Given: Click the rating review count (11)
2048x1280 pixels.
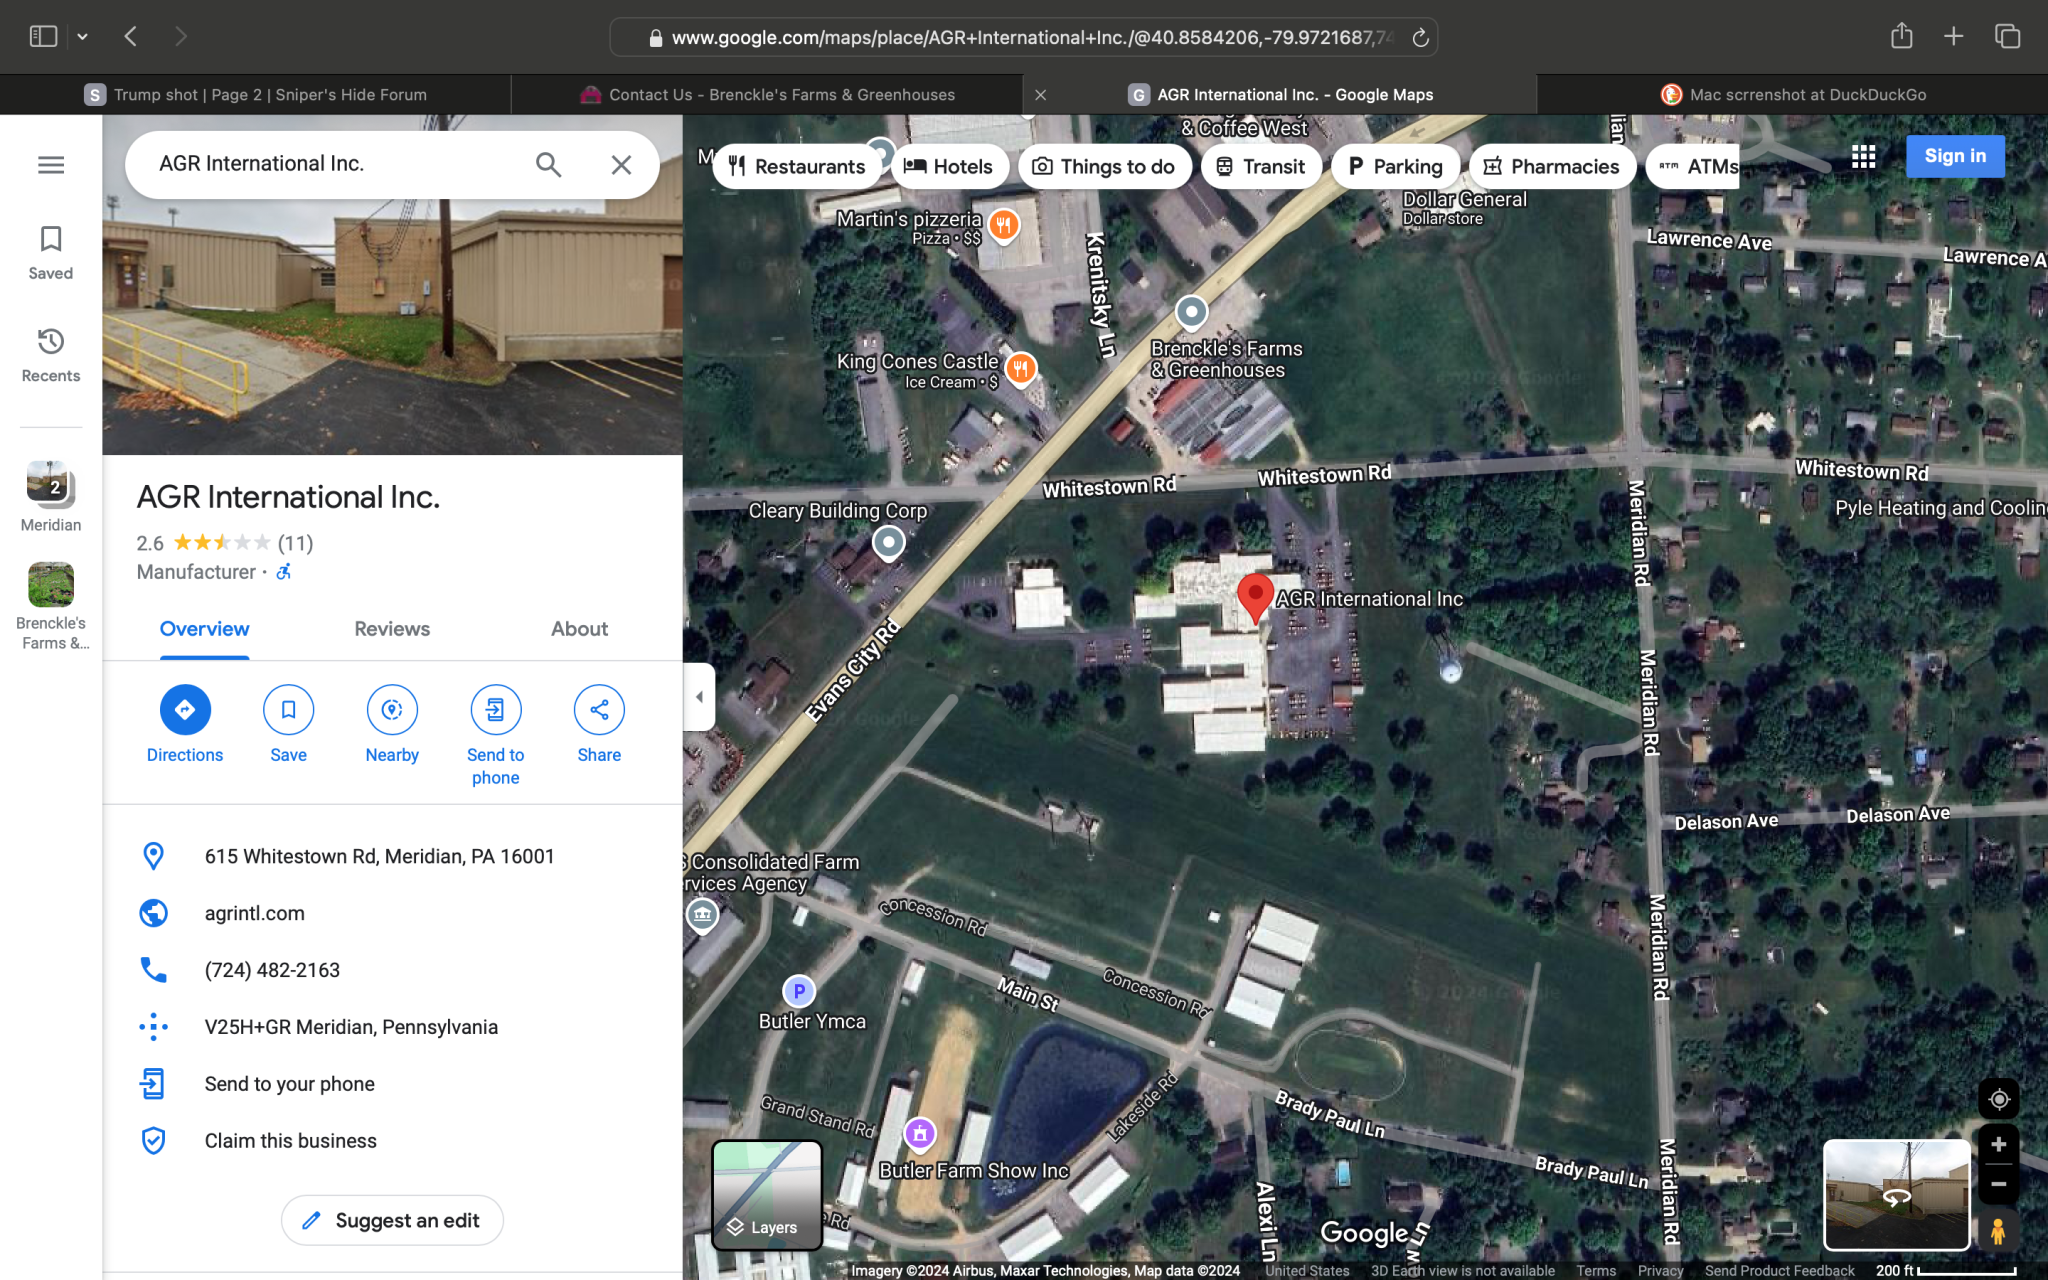Looking at the screenshot, I should [295, 543].
